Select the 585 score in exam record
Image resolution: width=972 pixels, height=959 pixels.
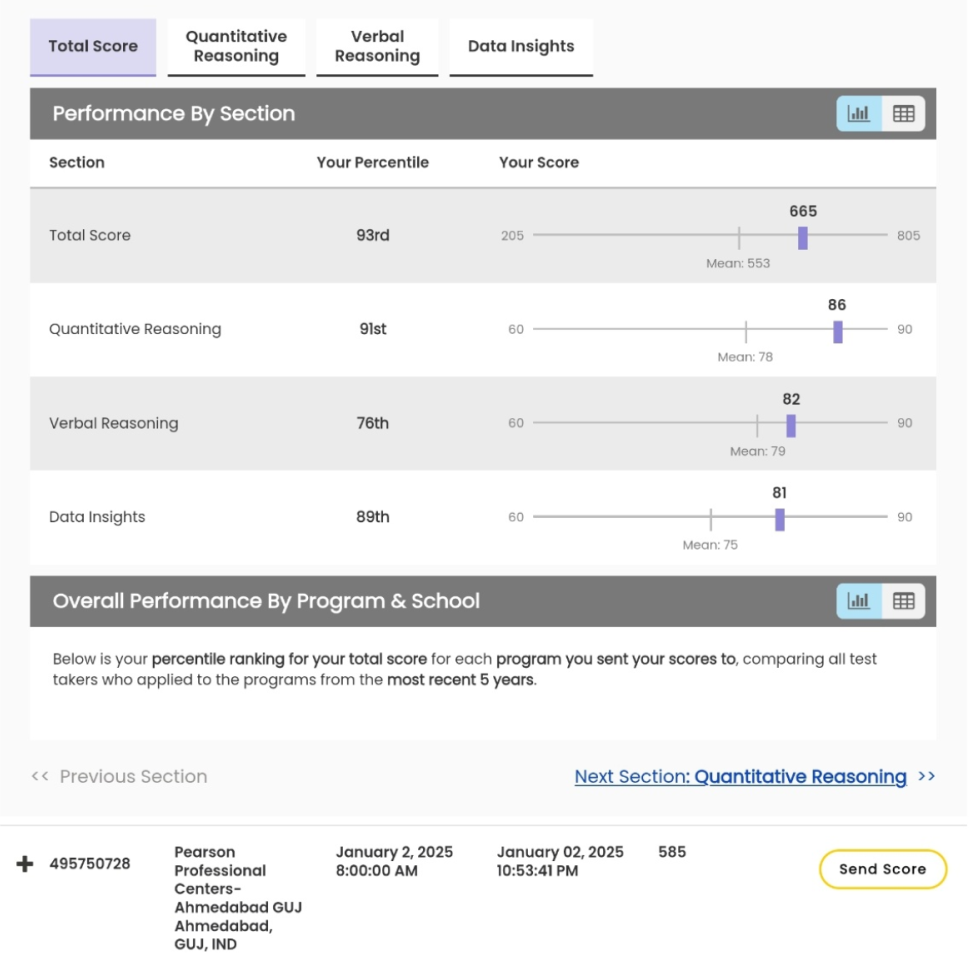pos(672,853)
